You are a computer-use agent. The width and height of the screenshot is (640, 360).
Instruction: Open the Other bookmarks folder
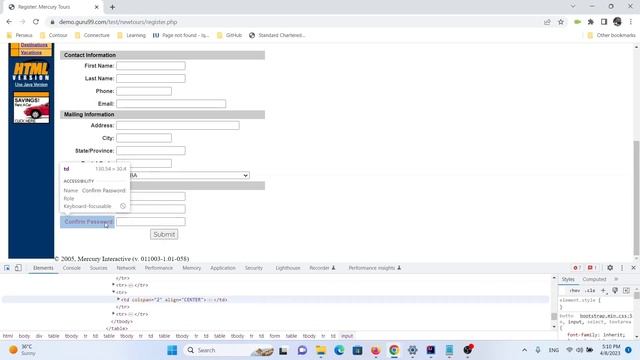point(611,35)
